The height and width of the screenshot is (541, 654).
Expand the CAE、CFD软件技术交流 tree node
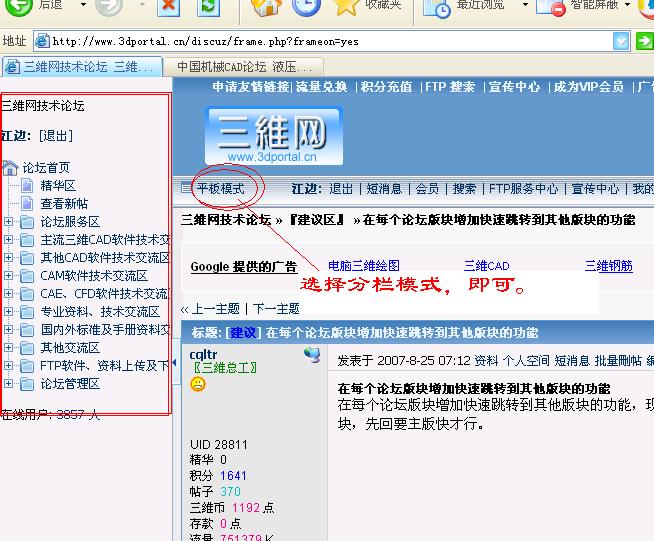coord(8,293)
